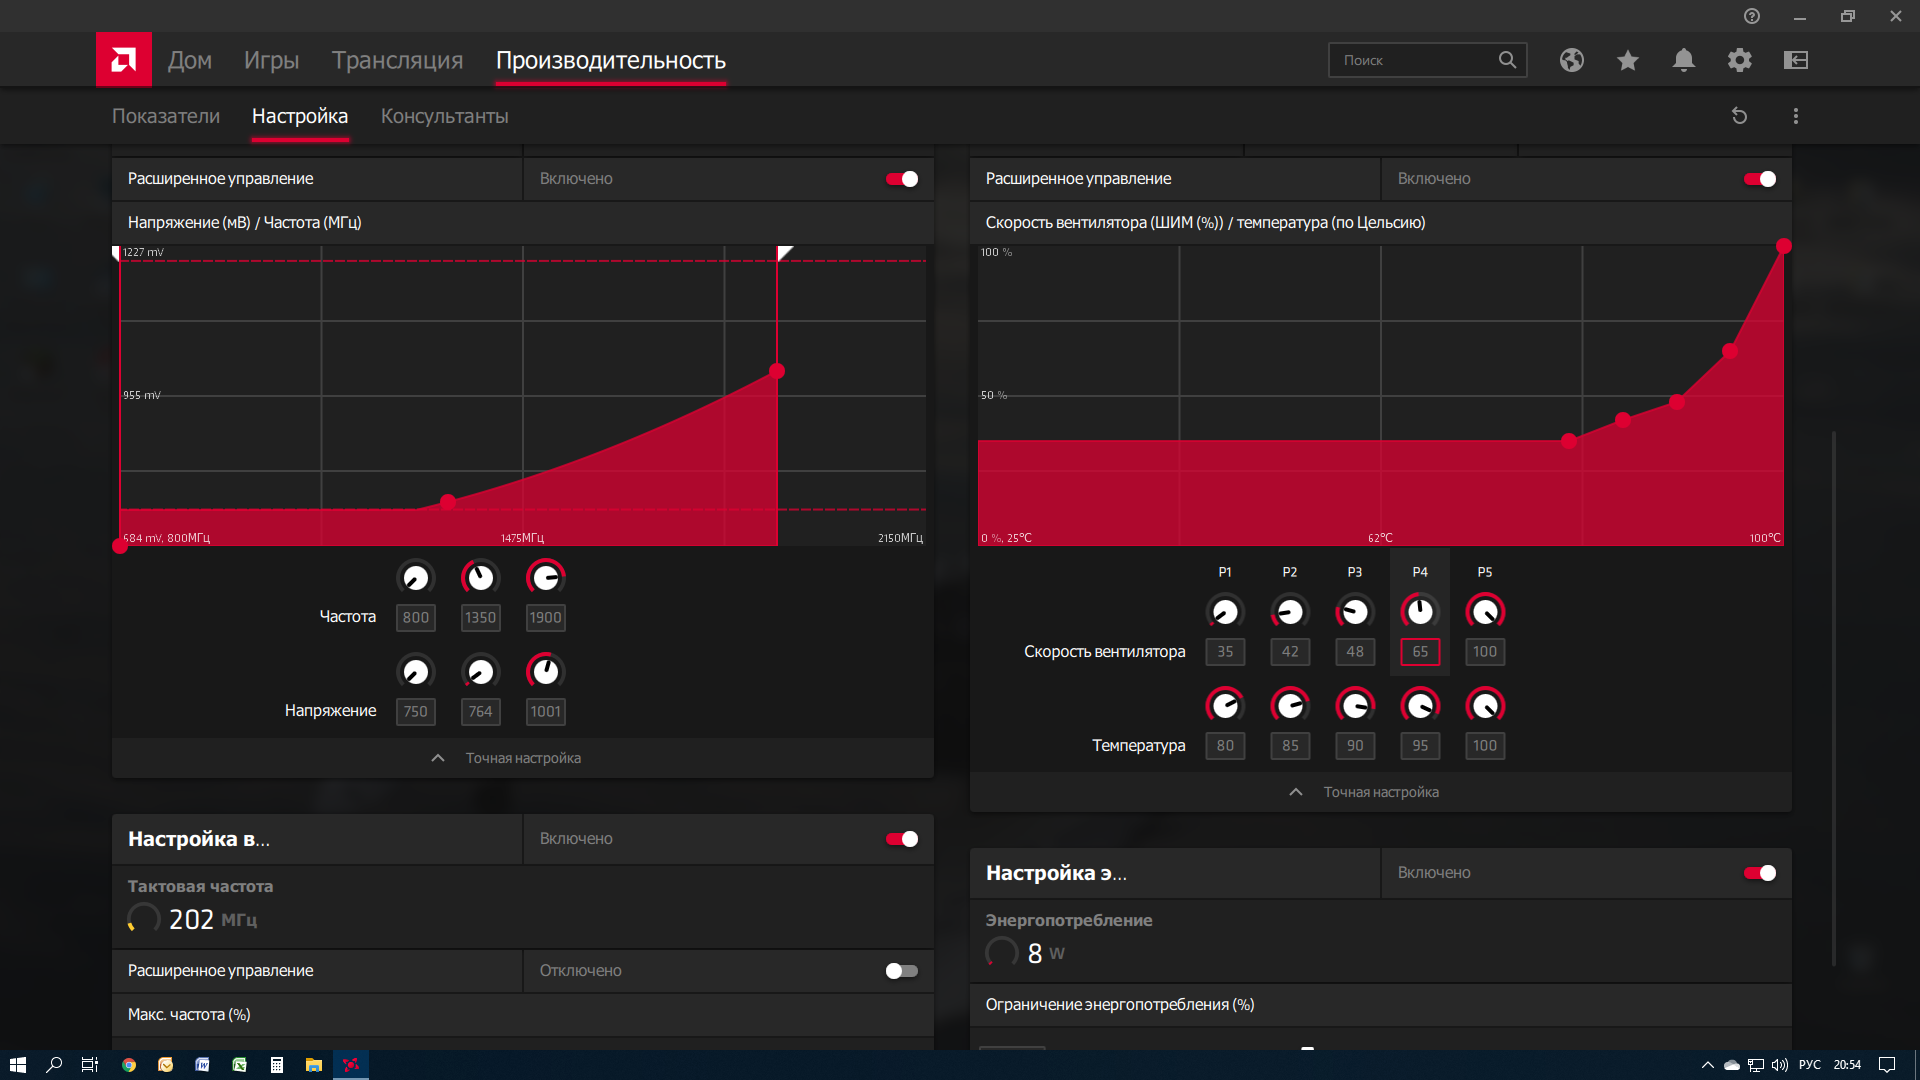Click the 1900 frequency input field
Viewport: 1920px width, 1080px height.
(x=545, y=617)
